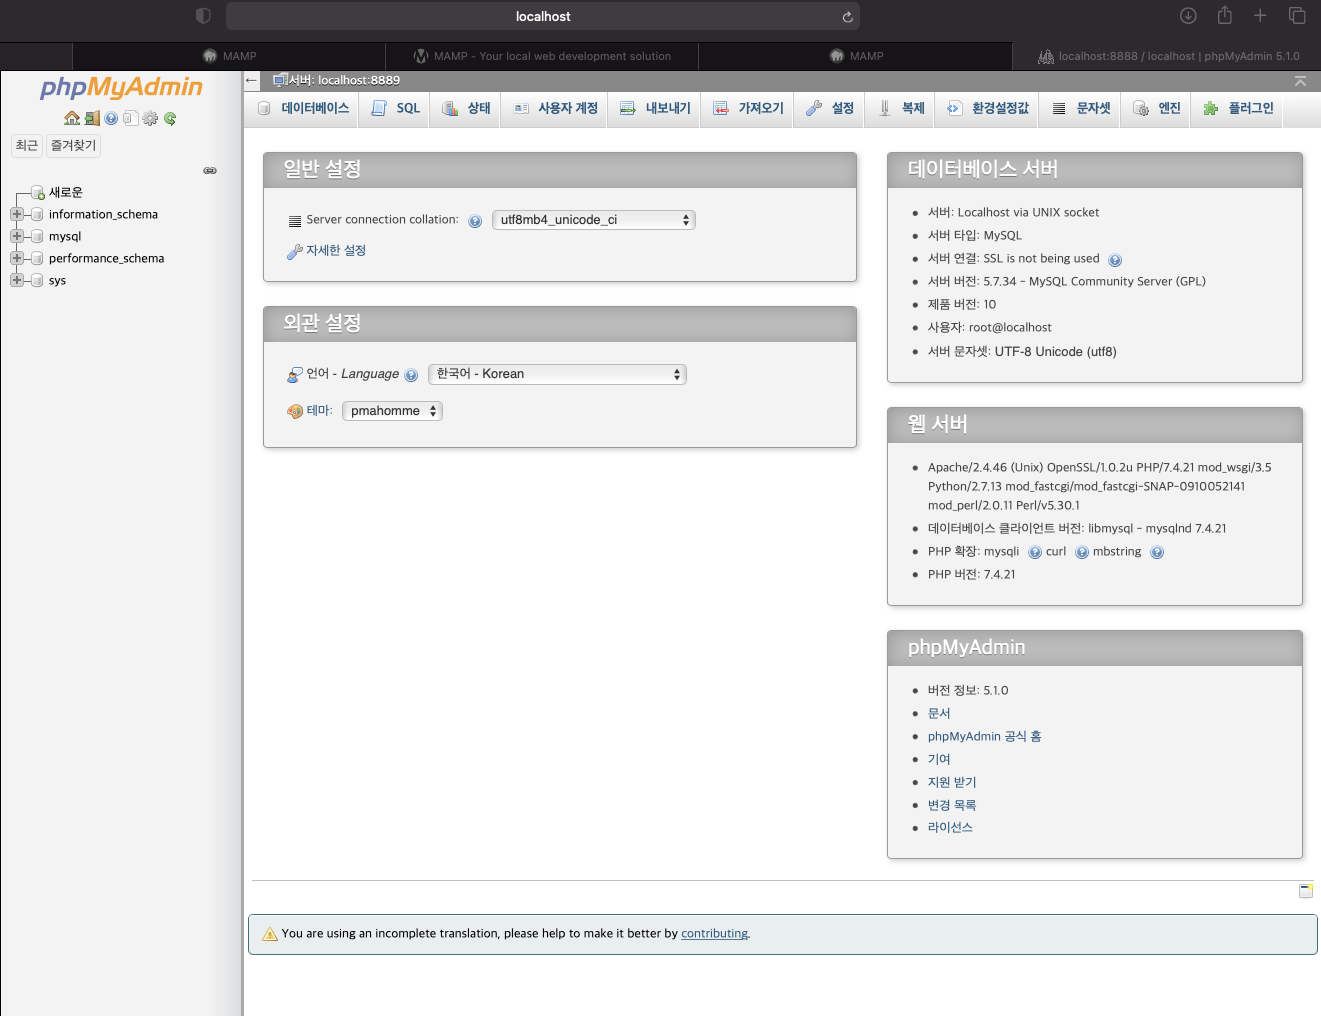Expand the mysql database tree node
The width and height of the screenshot is (1321, 1016).
(17, 236)
